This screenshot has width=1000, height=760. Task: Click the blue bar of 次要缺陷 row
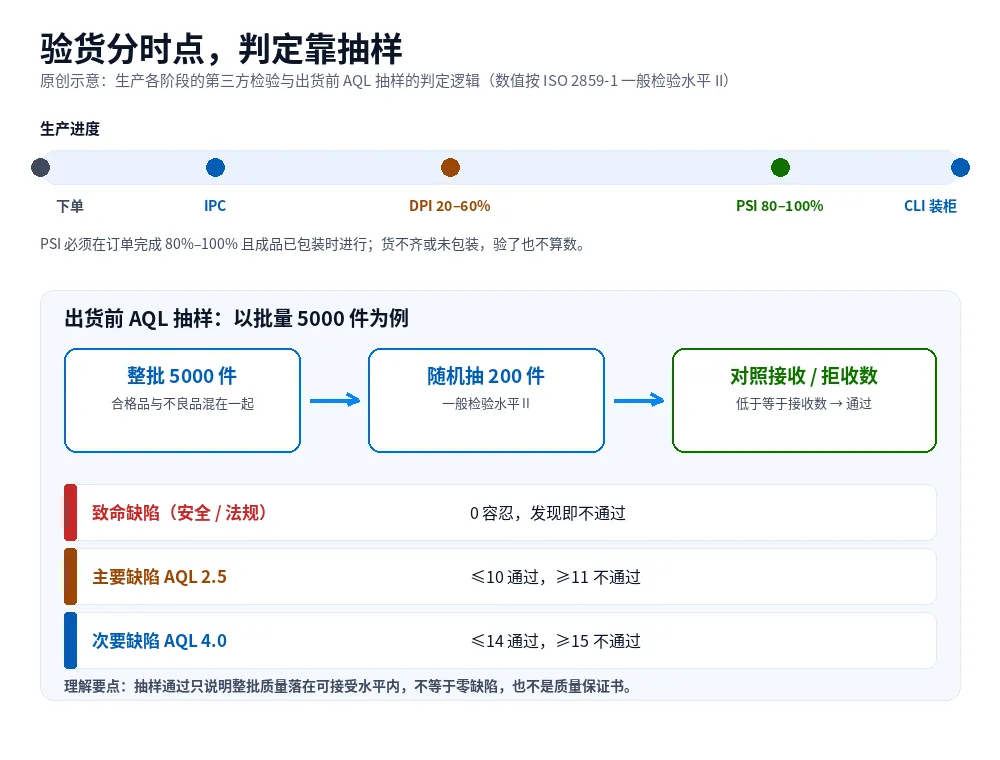(70, 640)
